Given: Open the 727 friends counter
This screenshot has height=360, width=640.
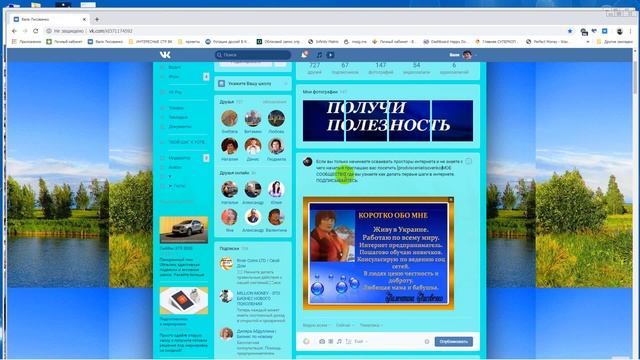Looking at the screenshot, I should coord(315,68).
